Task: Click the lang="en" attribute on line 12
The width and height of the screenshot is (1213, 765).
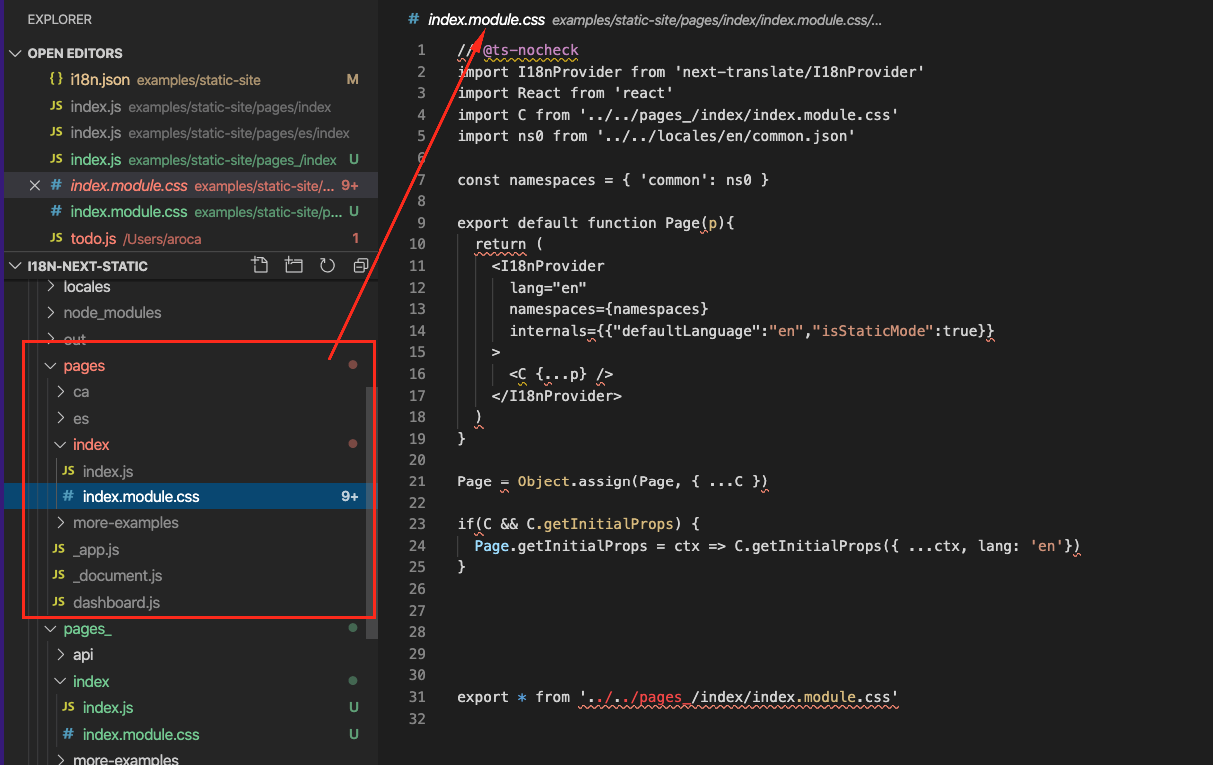Action: point(548,287)
